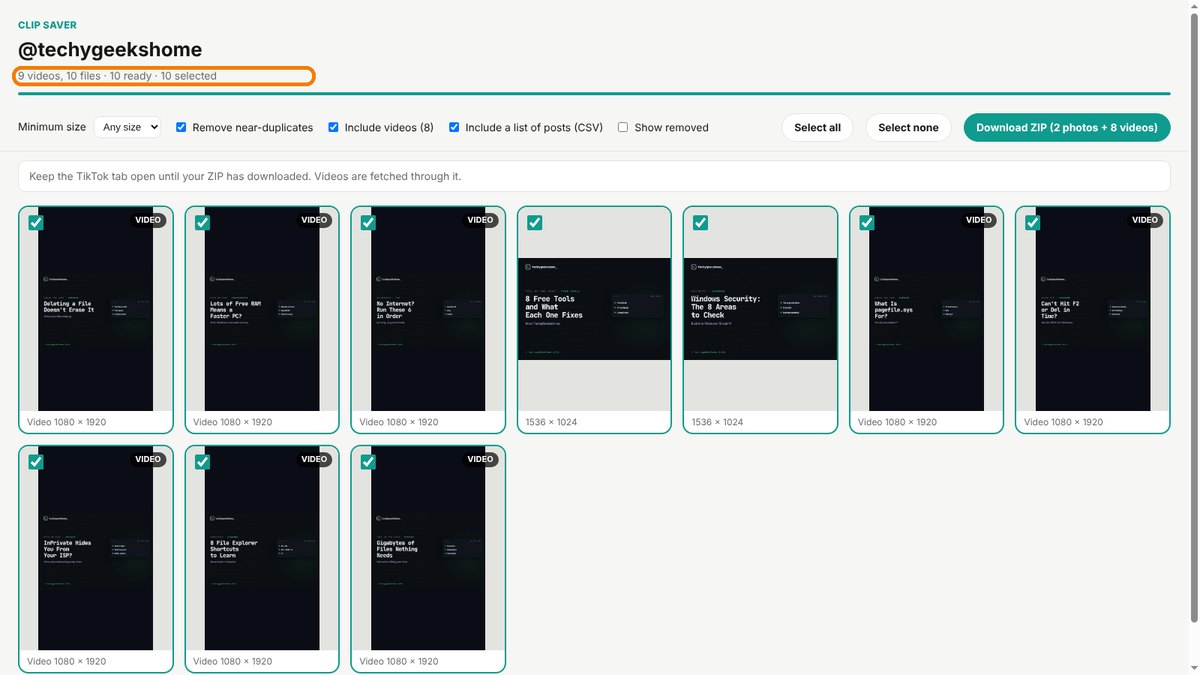Deselect the '8 Free Tools' photo checkbox
This screenshot has width=1200, height=675.
tap(534, 223)
